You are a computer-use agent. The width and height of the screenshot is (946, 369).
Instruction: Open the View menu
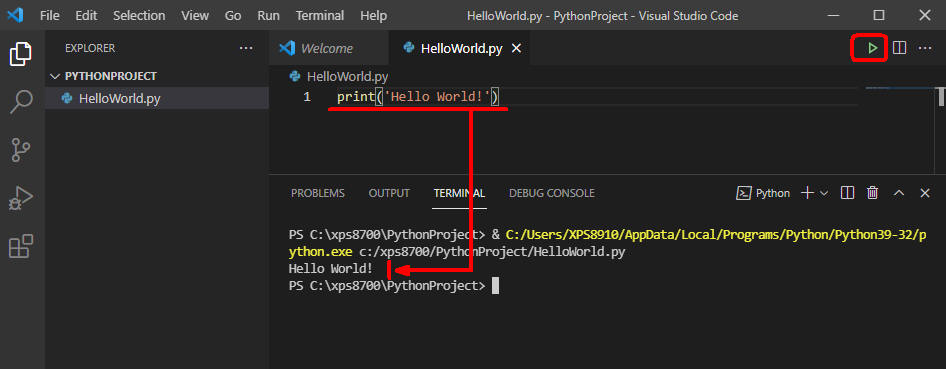click(195, 16)
